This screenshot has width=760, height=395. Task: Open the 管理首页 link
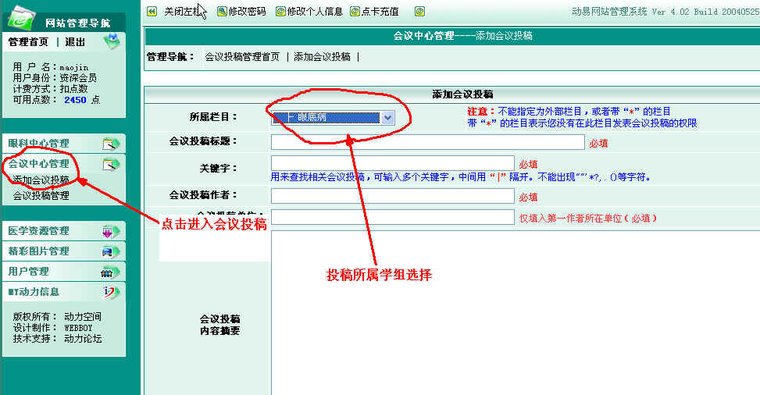[29, 42]
